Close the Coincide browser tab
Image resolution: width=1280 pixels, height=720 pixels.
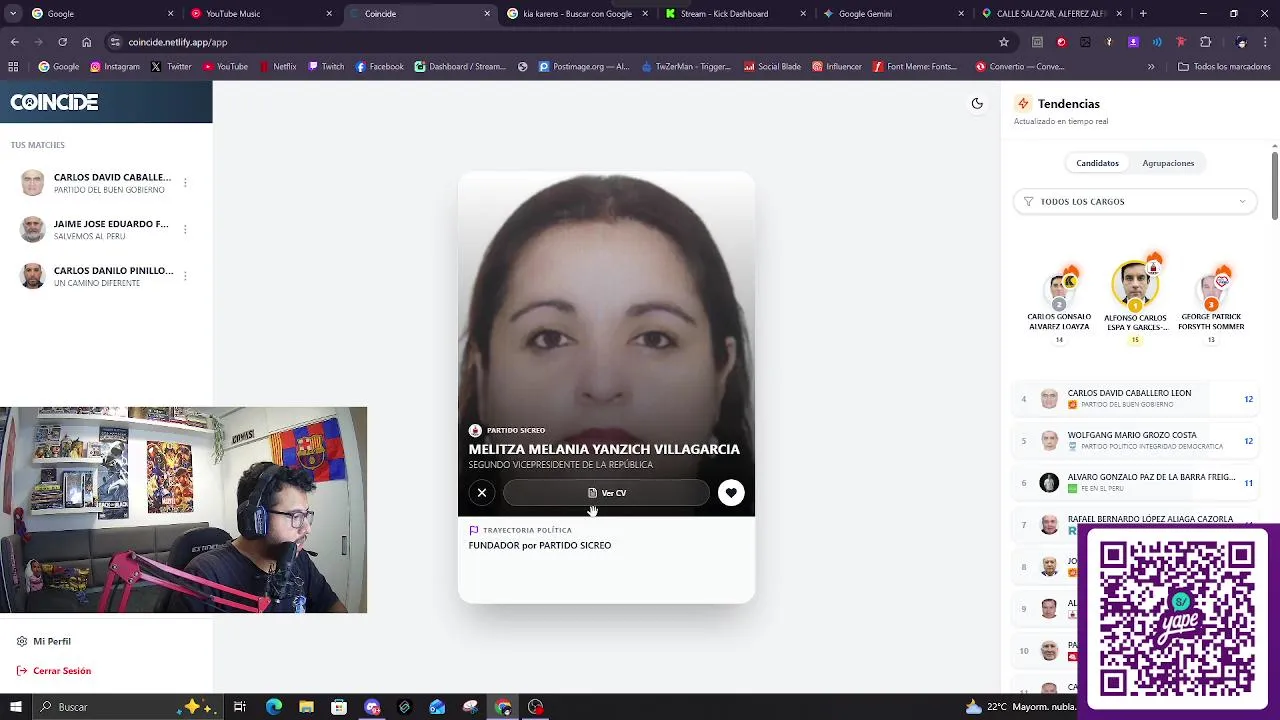coord(487,14)
